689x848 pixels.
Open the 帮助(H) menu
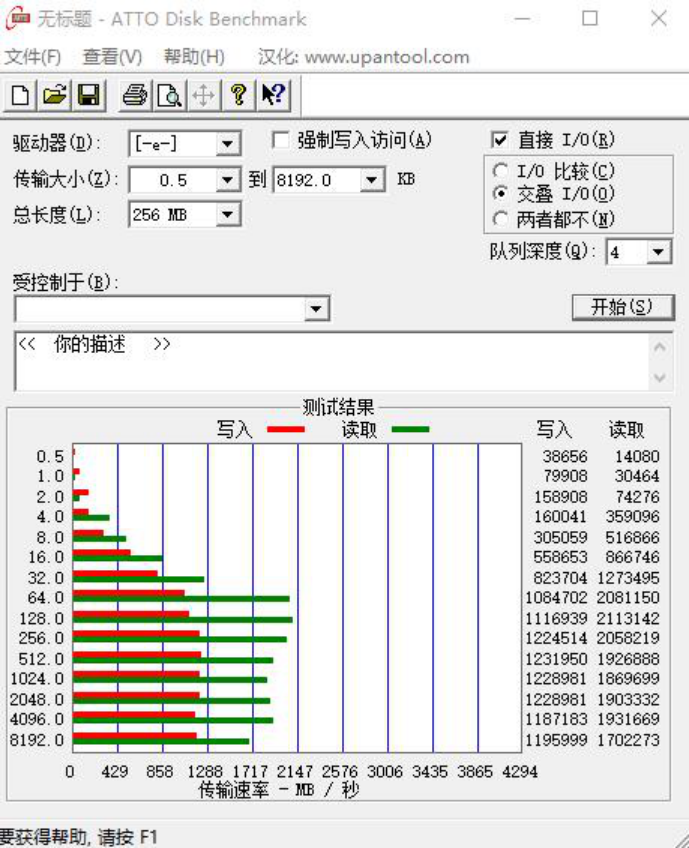194,57
